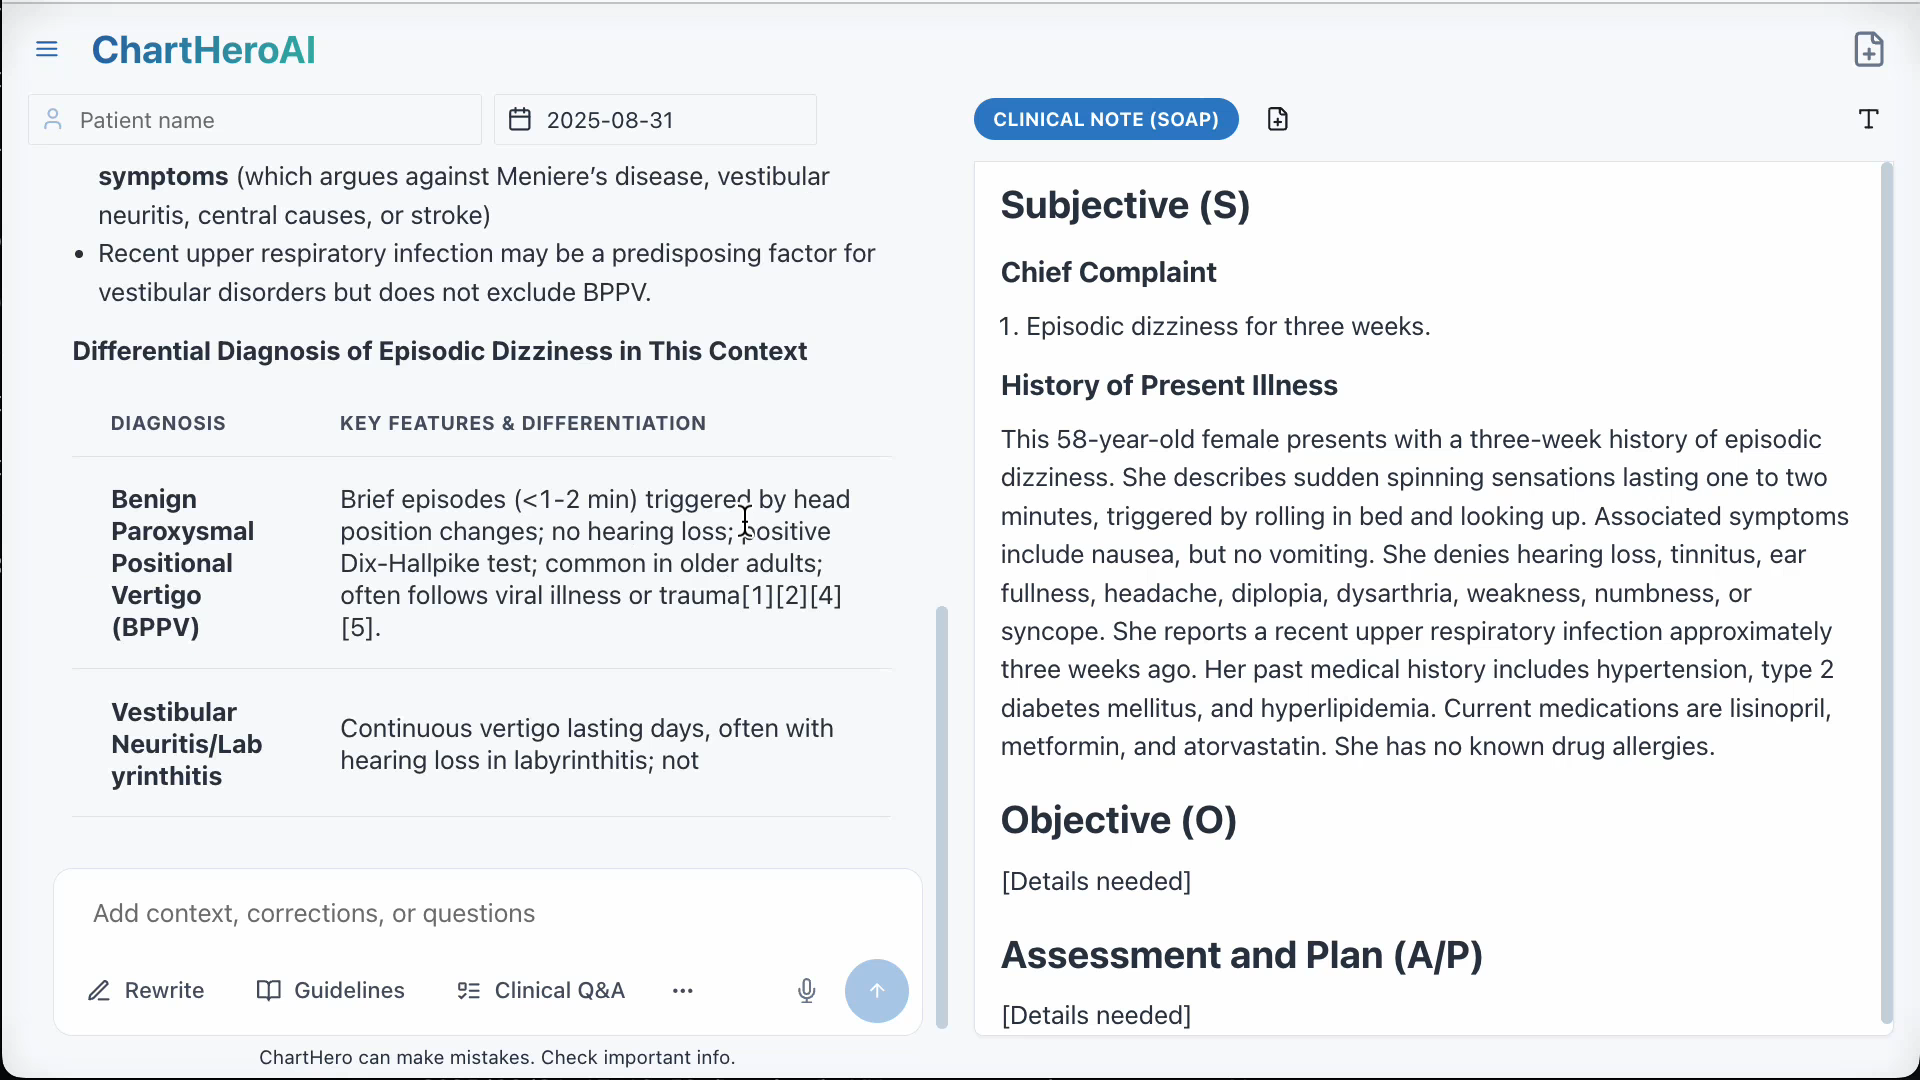Open the navigation sidebar with the hamburger menu
Screen dimensions: 1920x1080
coord(47,49)
